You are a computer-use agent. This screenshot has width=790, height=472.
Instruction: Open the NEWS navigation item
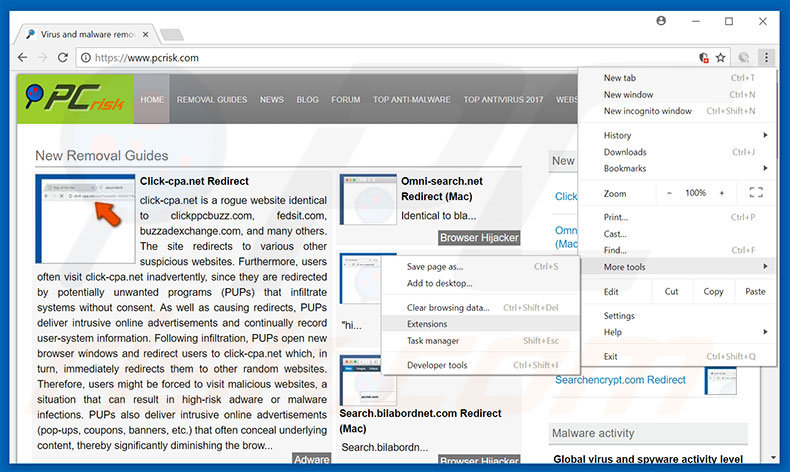coord(272,99)
